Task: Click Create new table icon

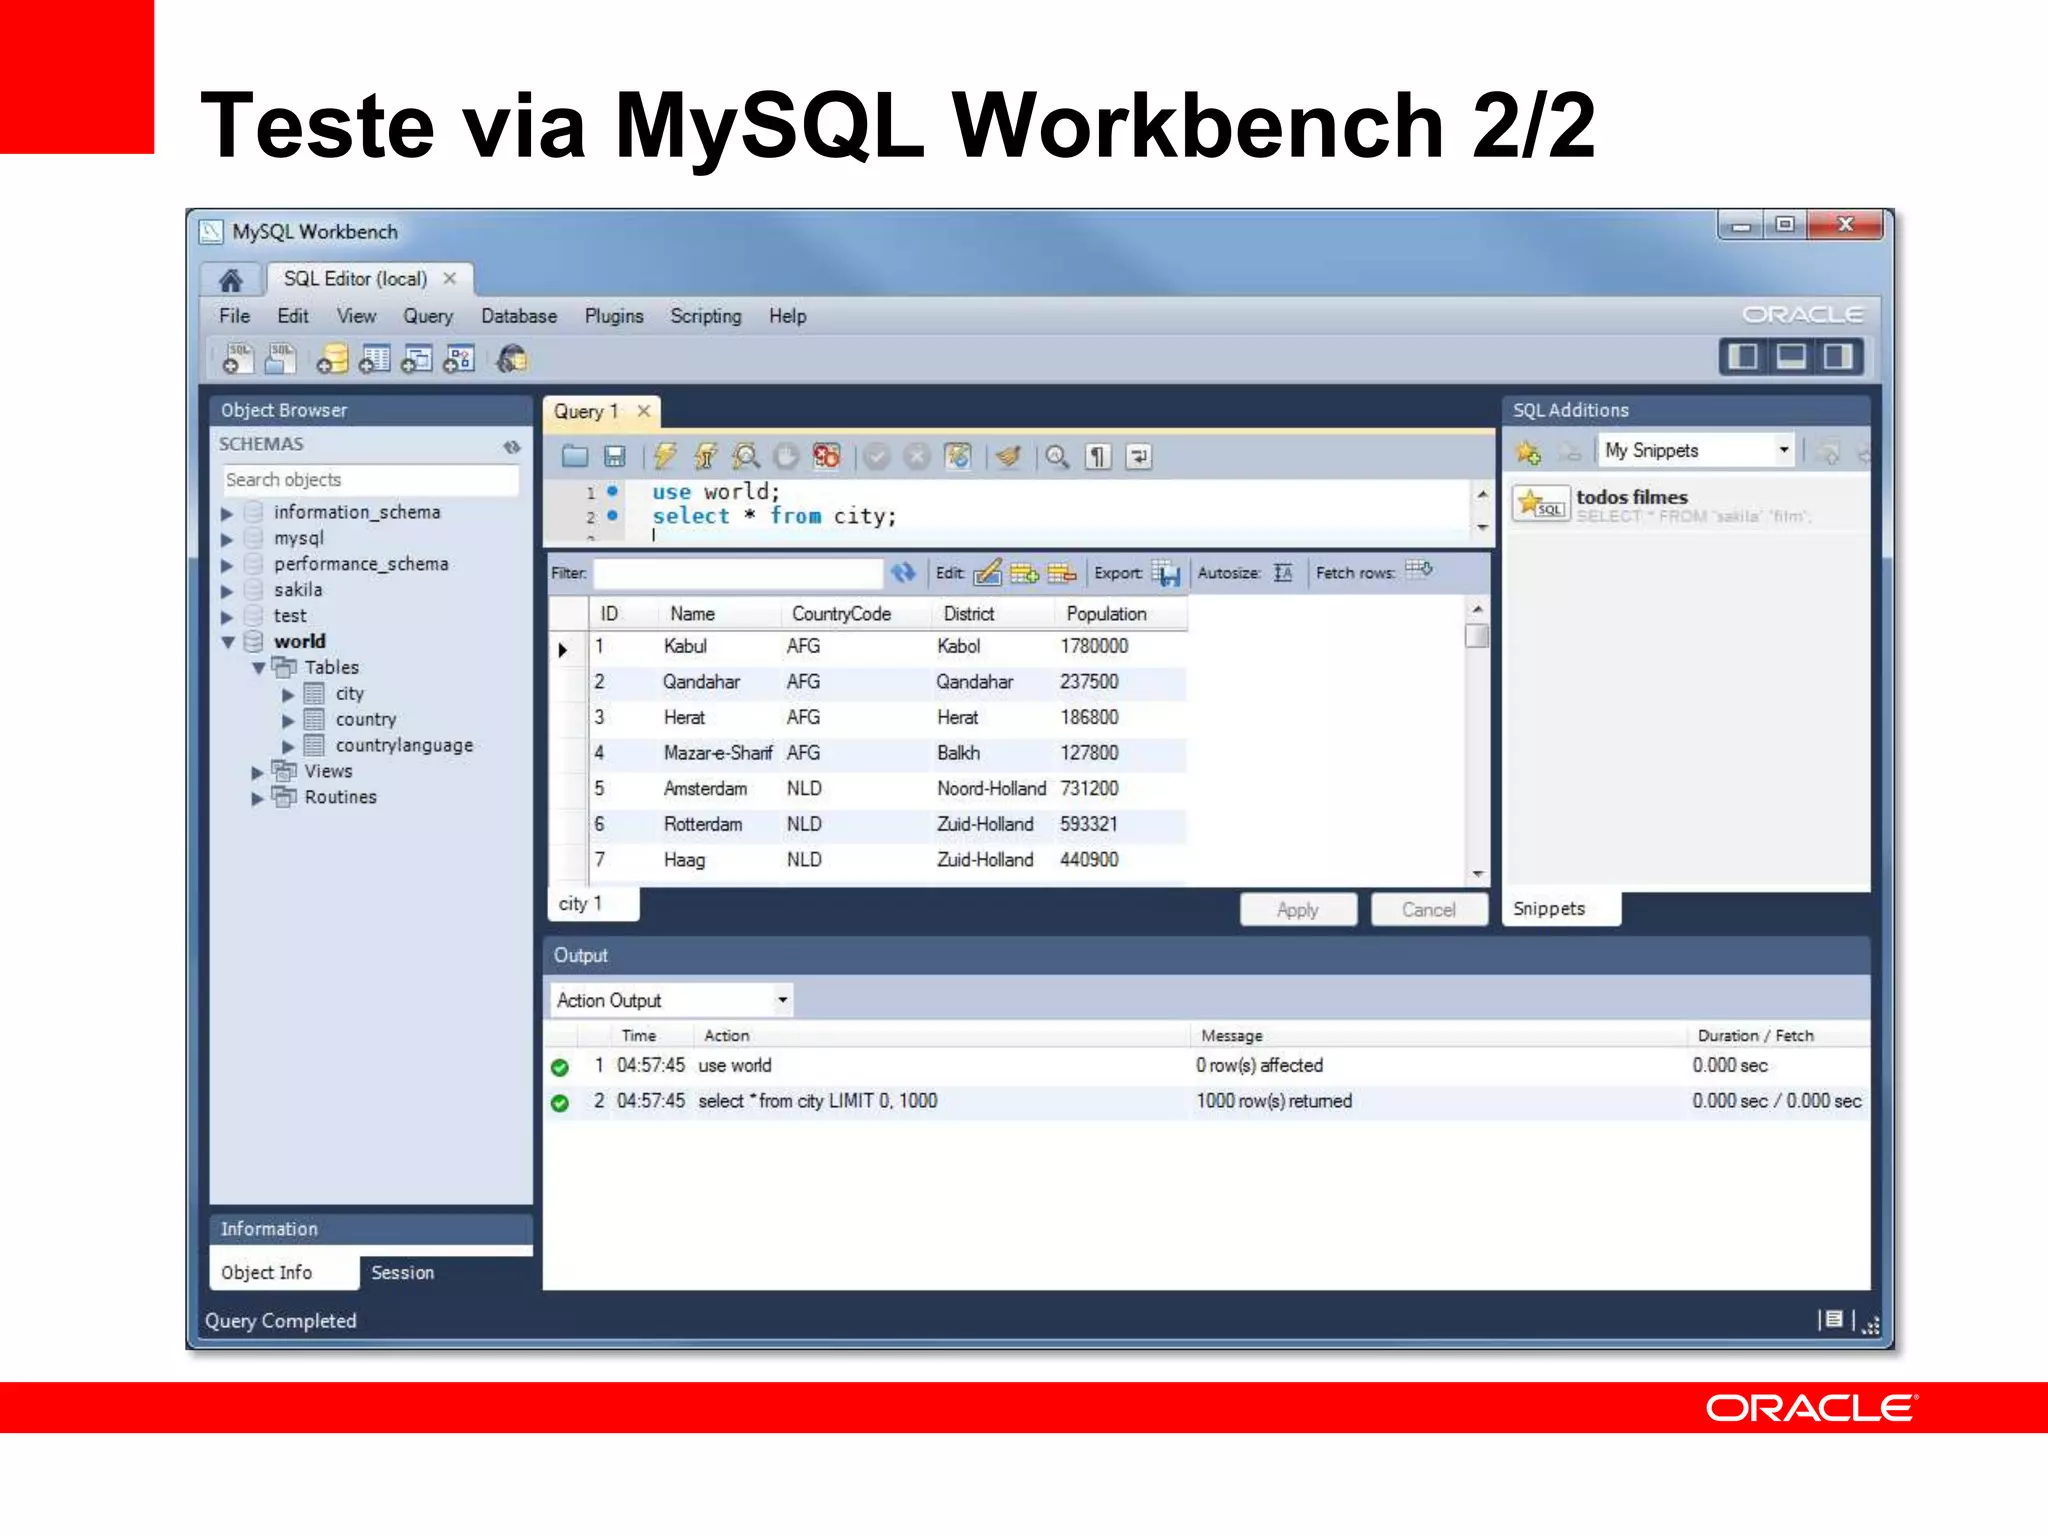Action: point(375,358)
